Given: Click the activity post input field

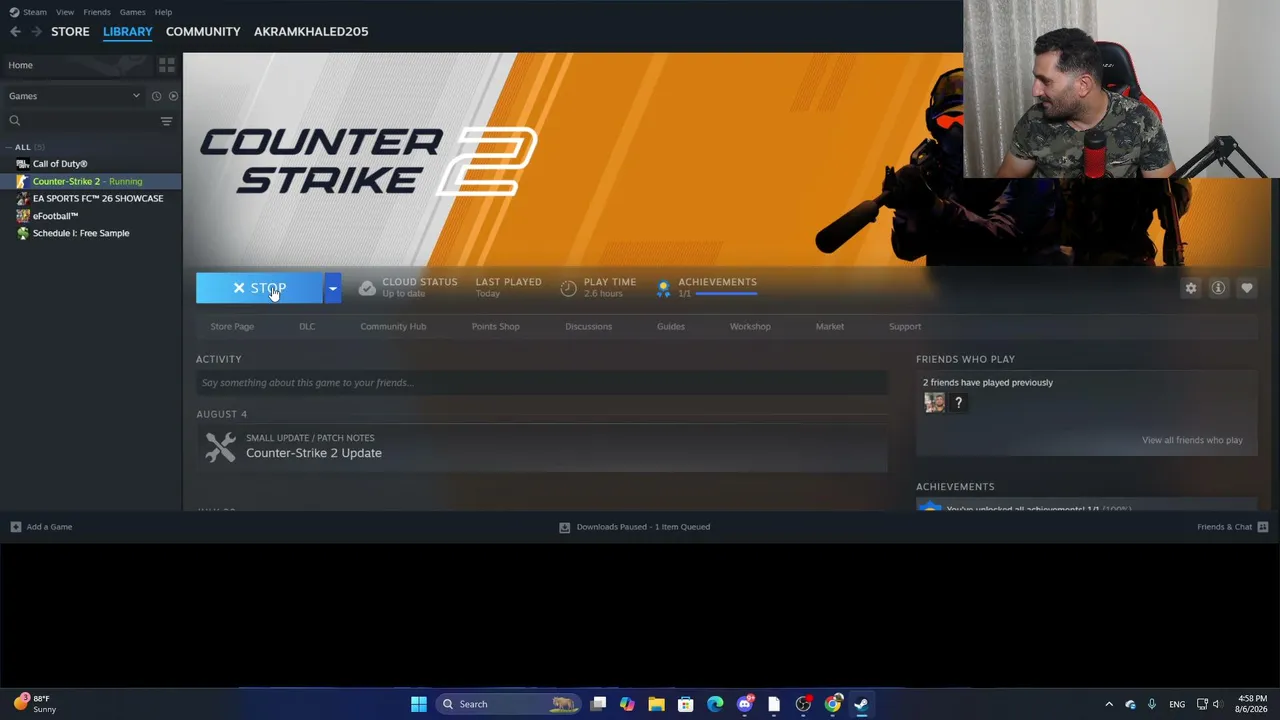Looking at the screenshot, I should (542, 383).
